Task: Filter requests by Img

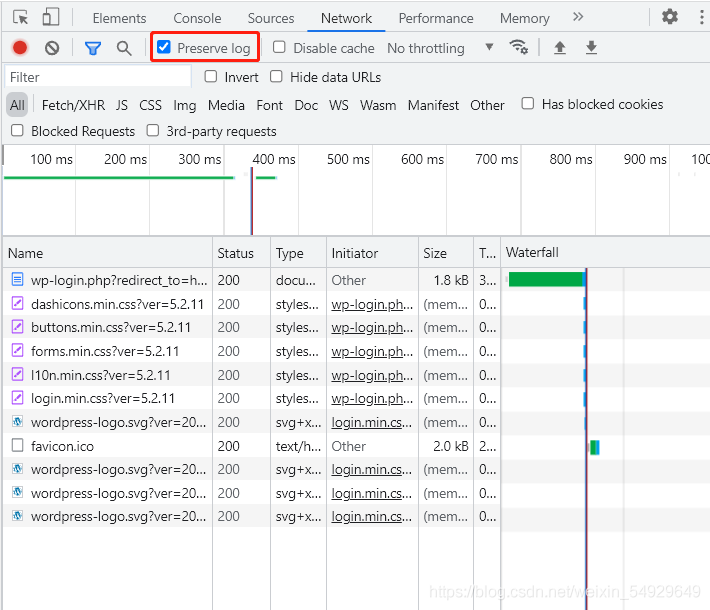Action: pyautogui.click(x=185, y=105)
